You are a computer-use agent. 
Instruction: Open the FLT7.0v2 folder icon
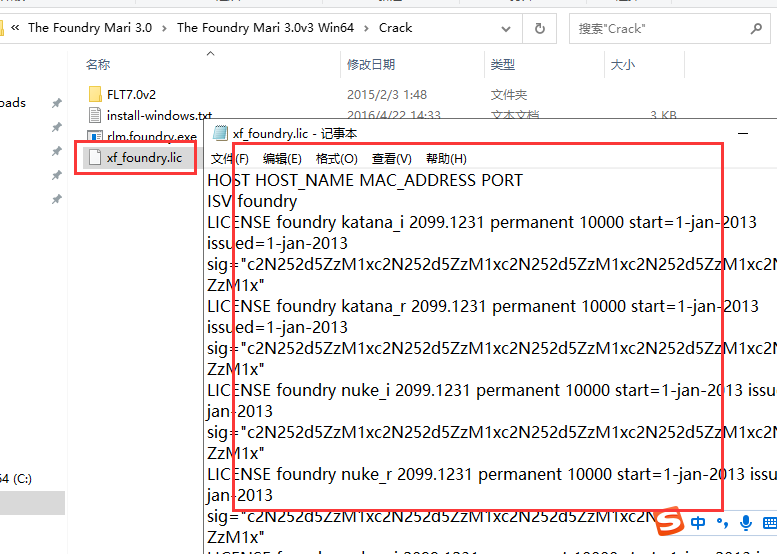pyautogui.click(x=95, y=94)
